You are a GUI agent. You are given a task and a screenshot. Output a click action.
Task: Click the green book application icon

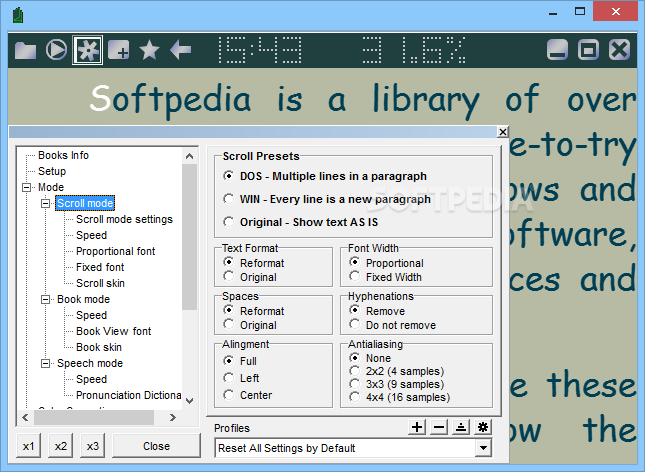pyautogui.click(x=18, y=16)
